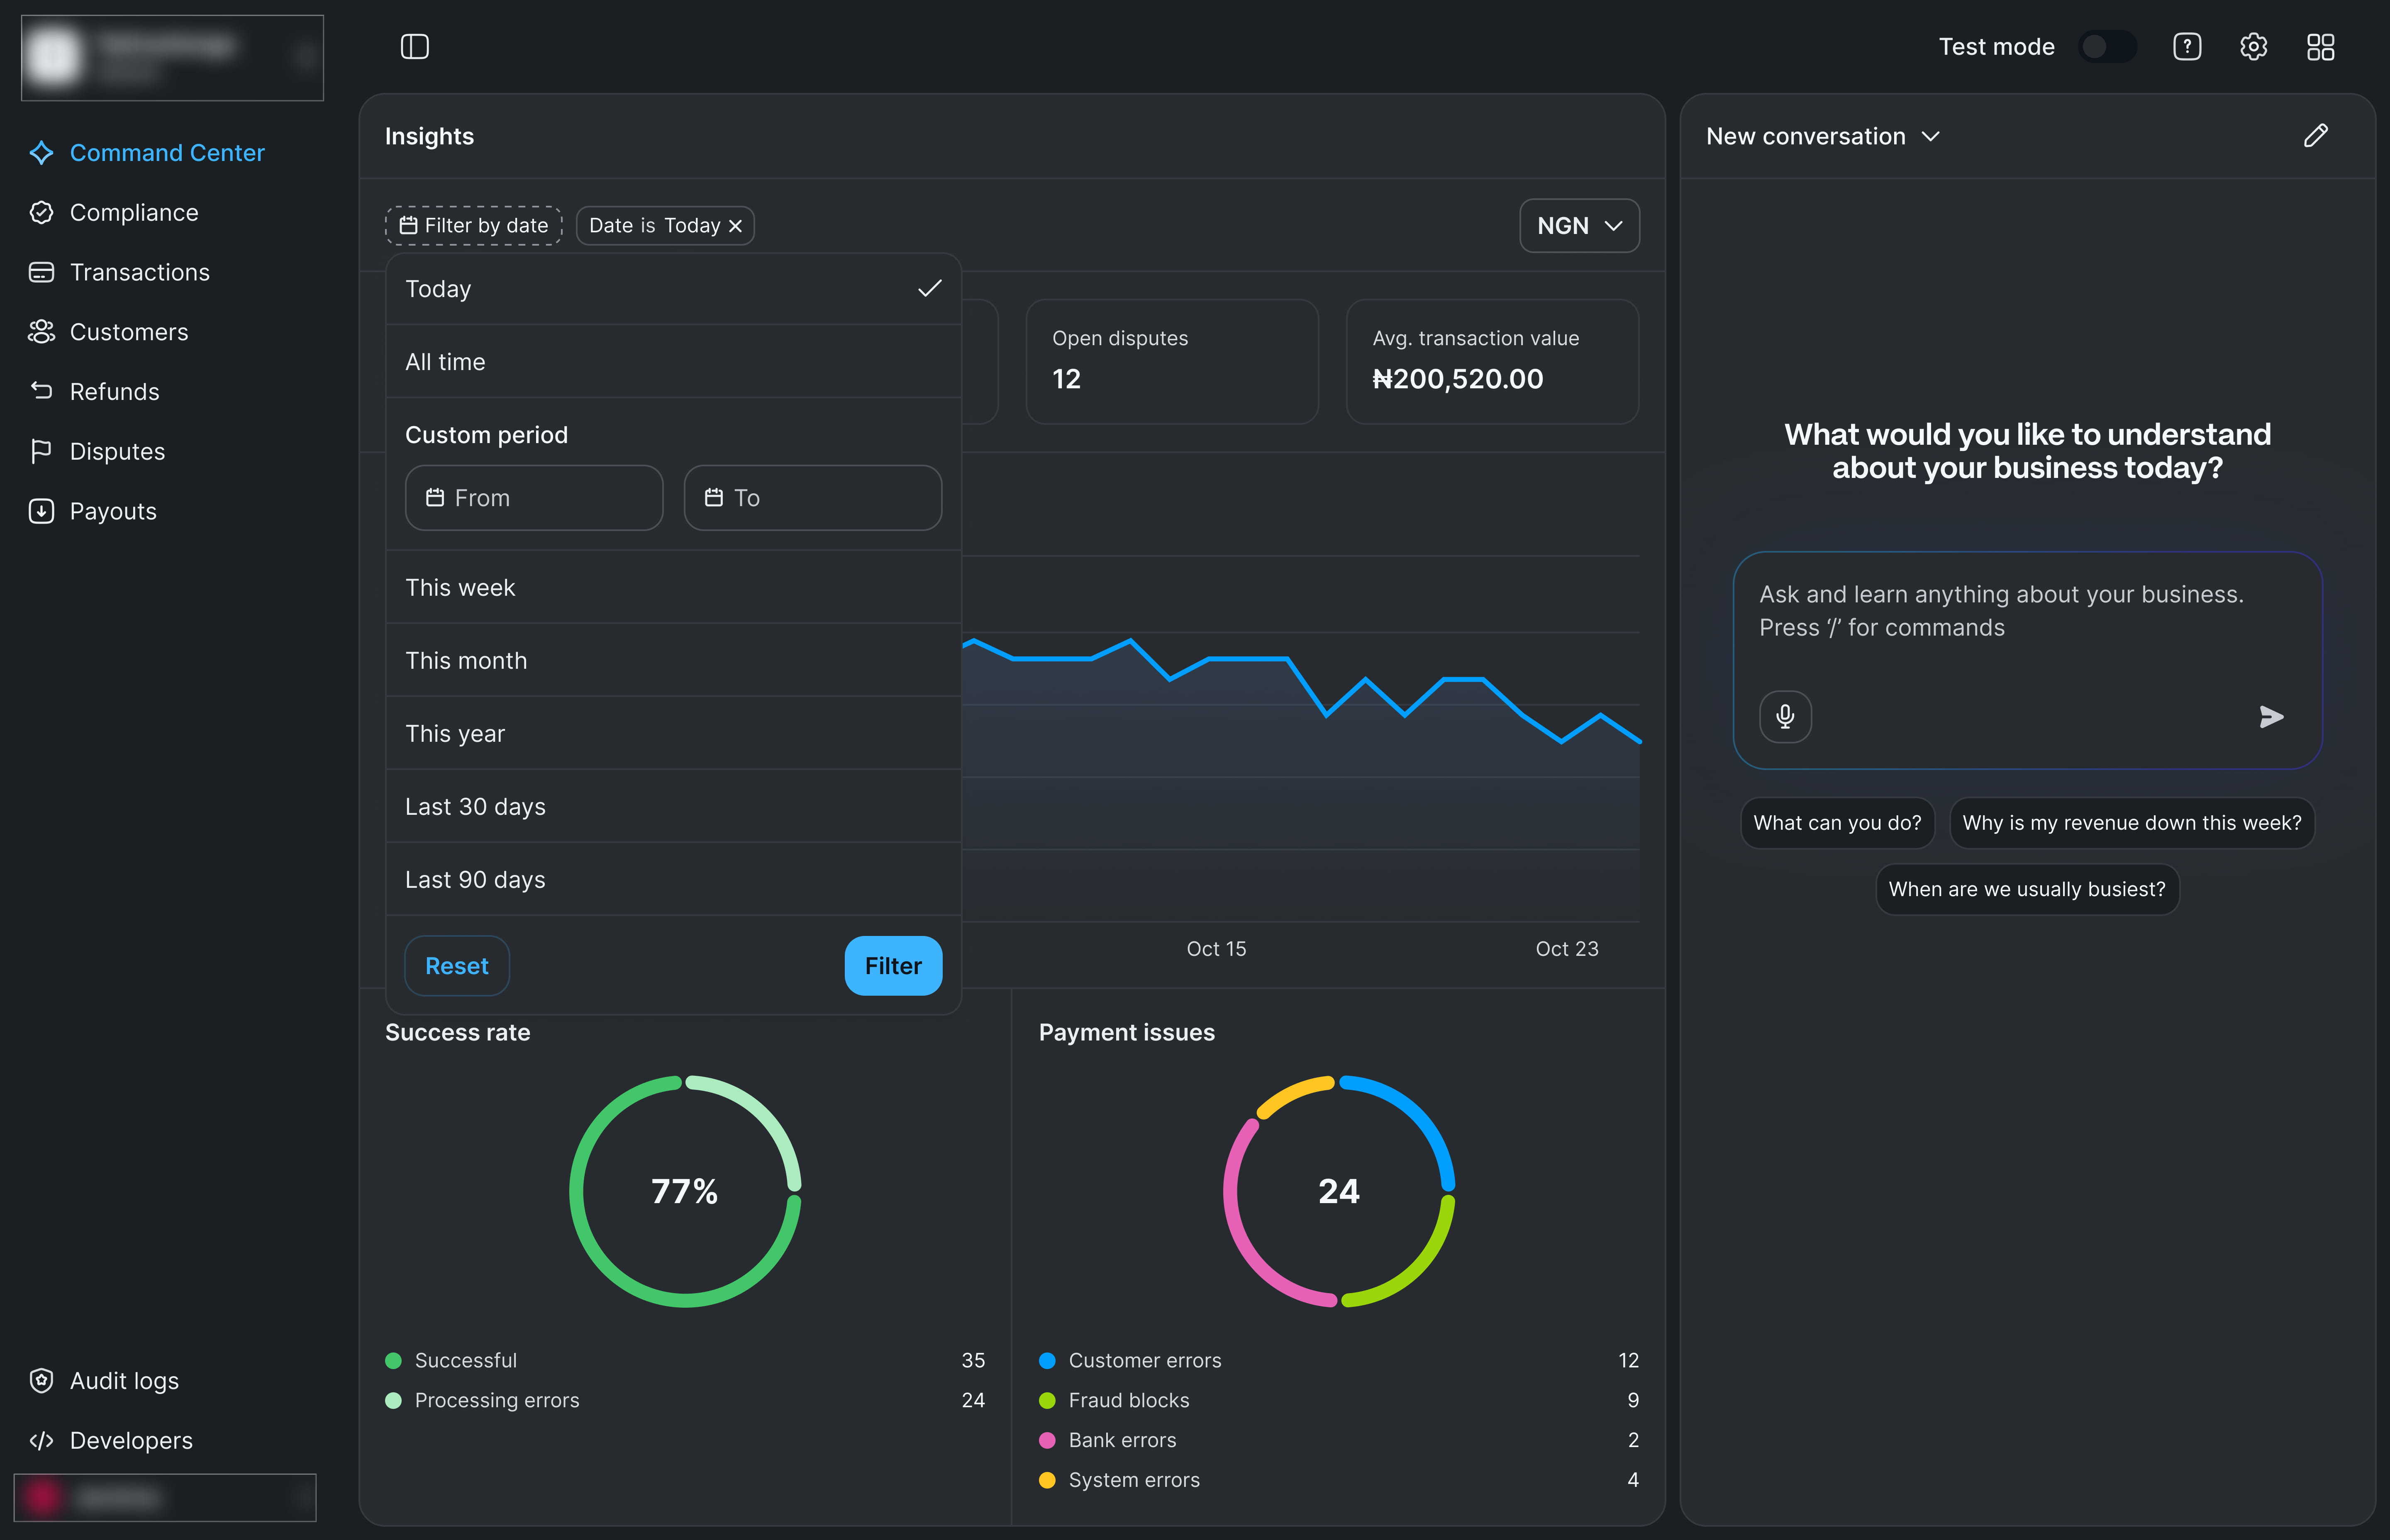Choose Last 90 days range

(x=674, y=880)
